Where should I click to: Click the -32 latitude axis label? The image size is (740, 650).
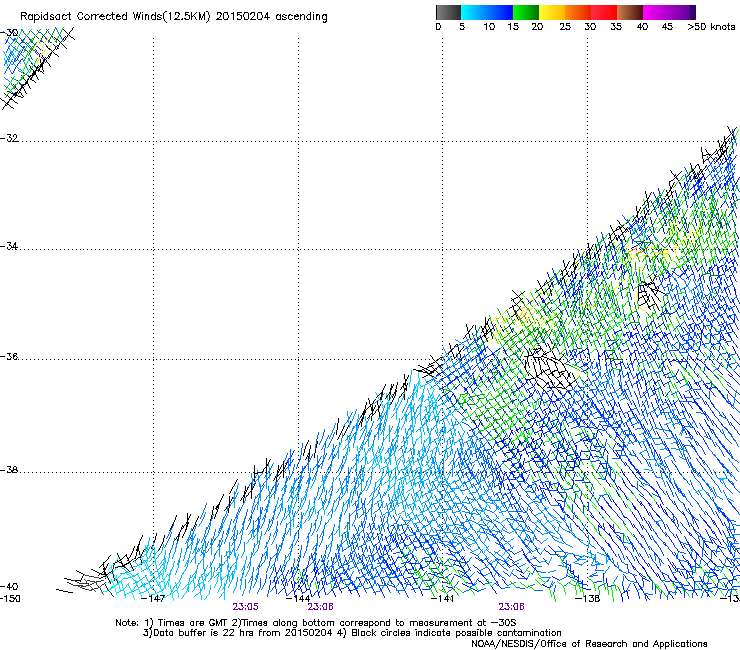coord(9,138)
